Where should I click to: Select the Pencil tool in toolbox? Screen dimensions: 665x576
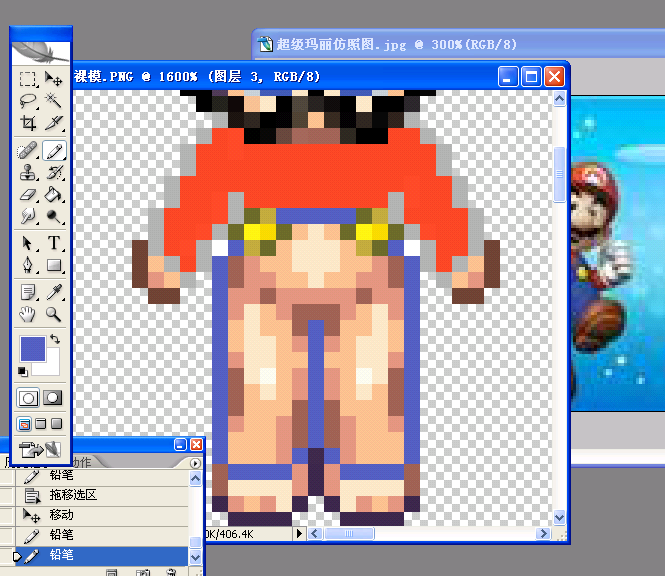tap(54, 151)
